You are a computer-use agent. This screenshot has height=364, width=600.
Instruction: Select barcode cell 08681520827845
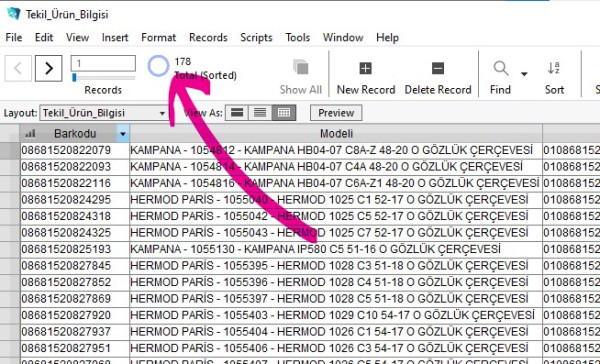(75, 265)
